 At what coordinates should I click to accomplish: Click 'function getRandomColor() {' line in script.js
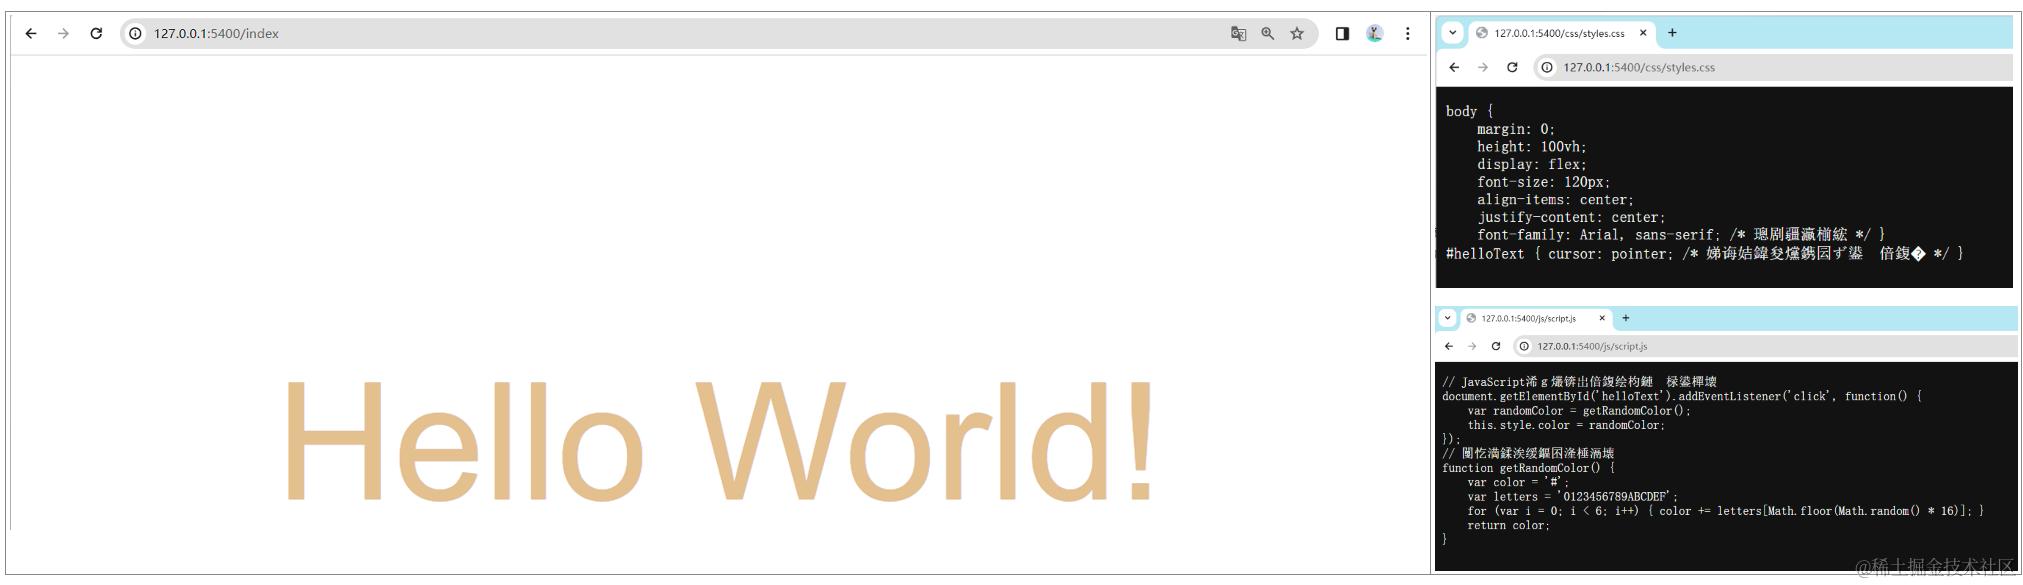pyautogui.click(x=1528, y=468)
